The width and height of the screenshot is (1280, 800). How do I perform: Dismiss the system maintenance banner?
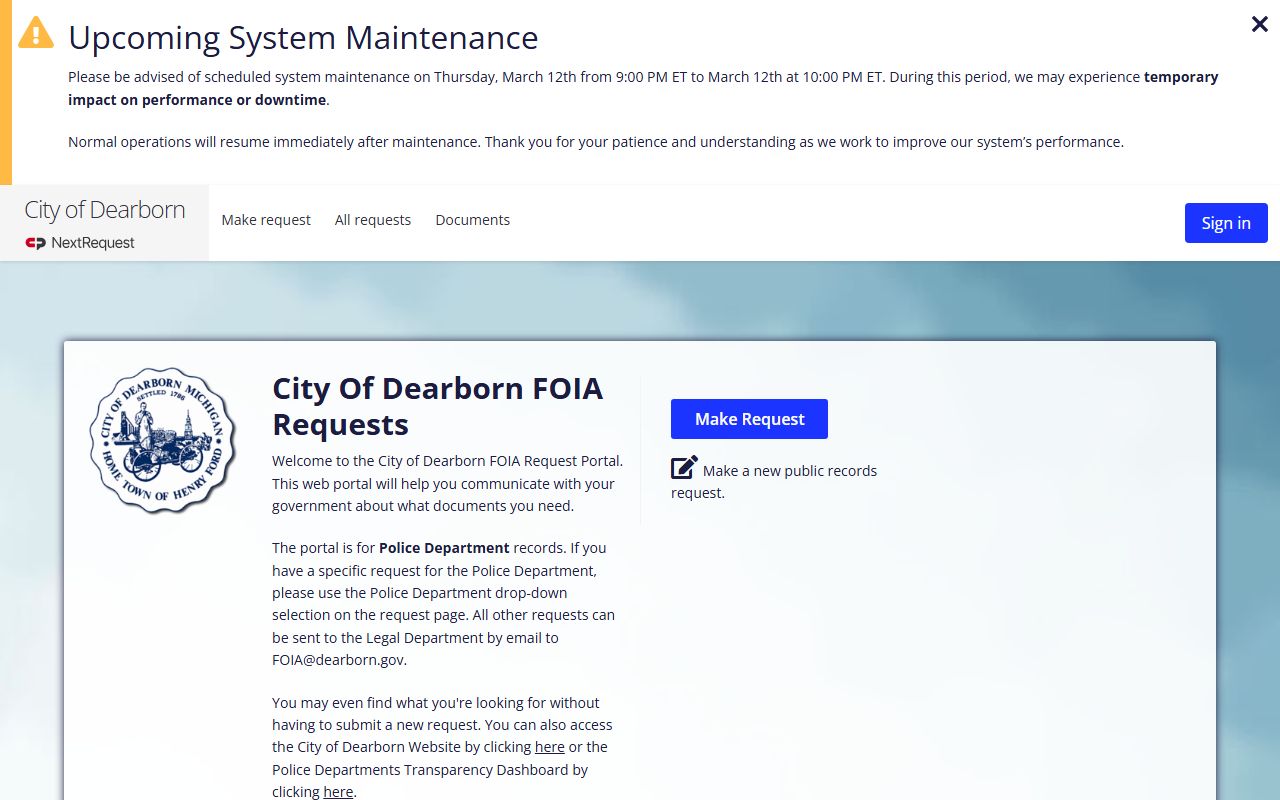click(1260, 24)
